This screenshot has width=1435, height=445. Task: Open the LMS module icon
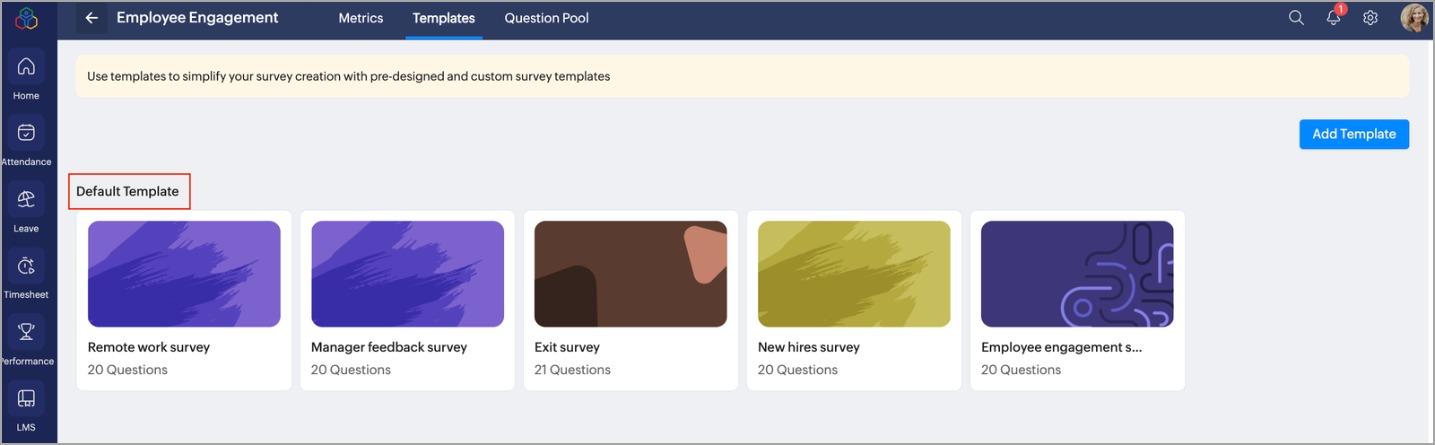tap(27, 398)
